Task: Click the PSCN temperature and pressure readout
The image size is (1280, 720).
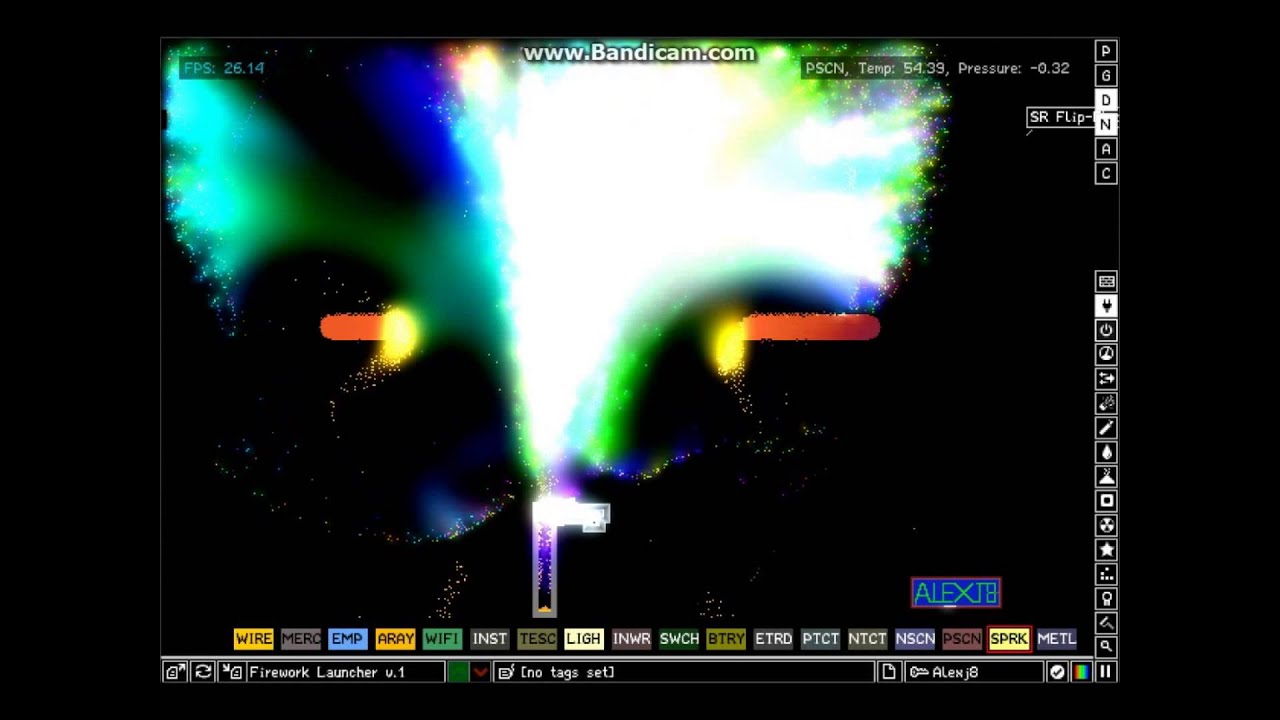Action: tap(937, 68)
